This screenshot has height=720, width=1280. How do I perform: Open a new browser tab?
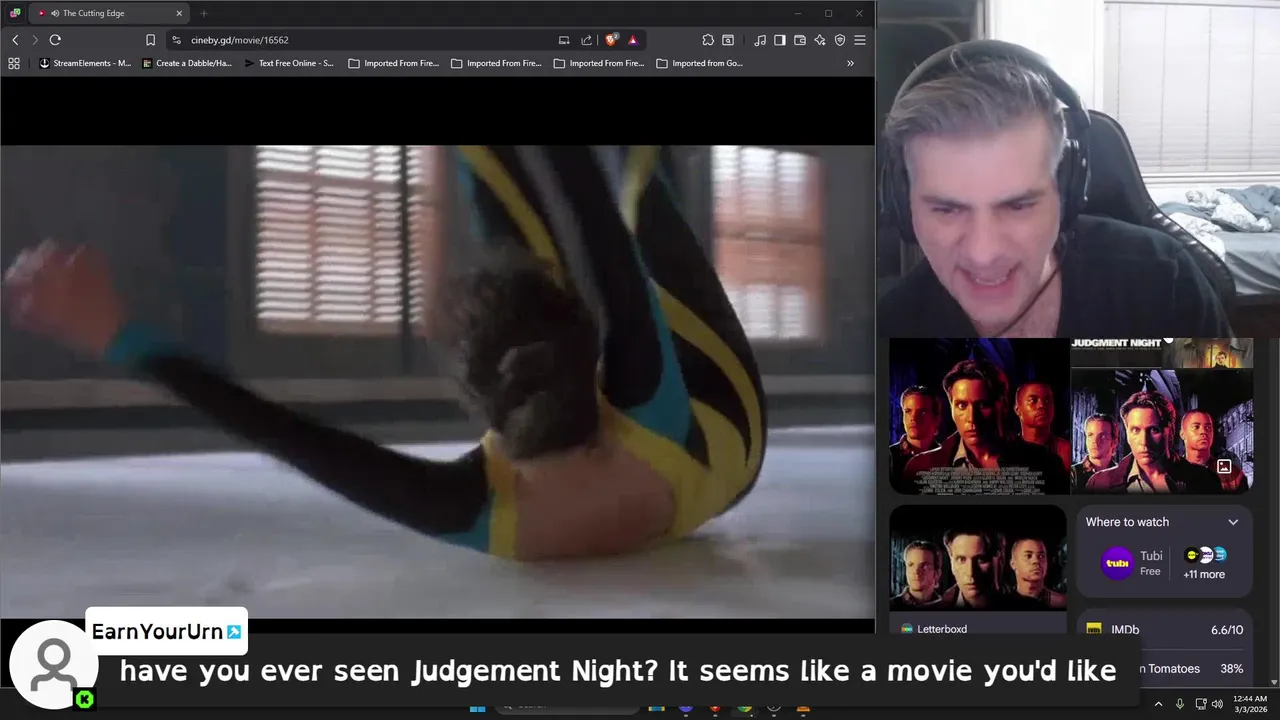(204, 13)
